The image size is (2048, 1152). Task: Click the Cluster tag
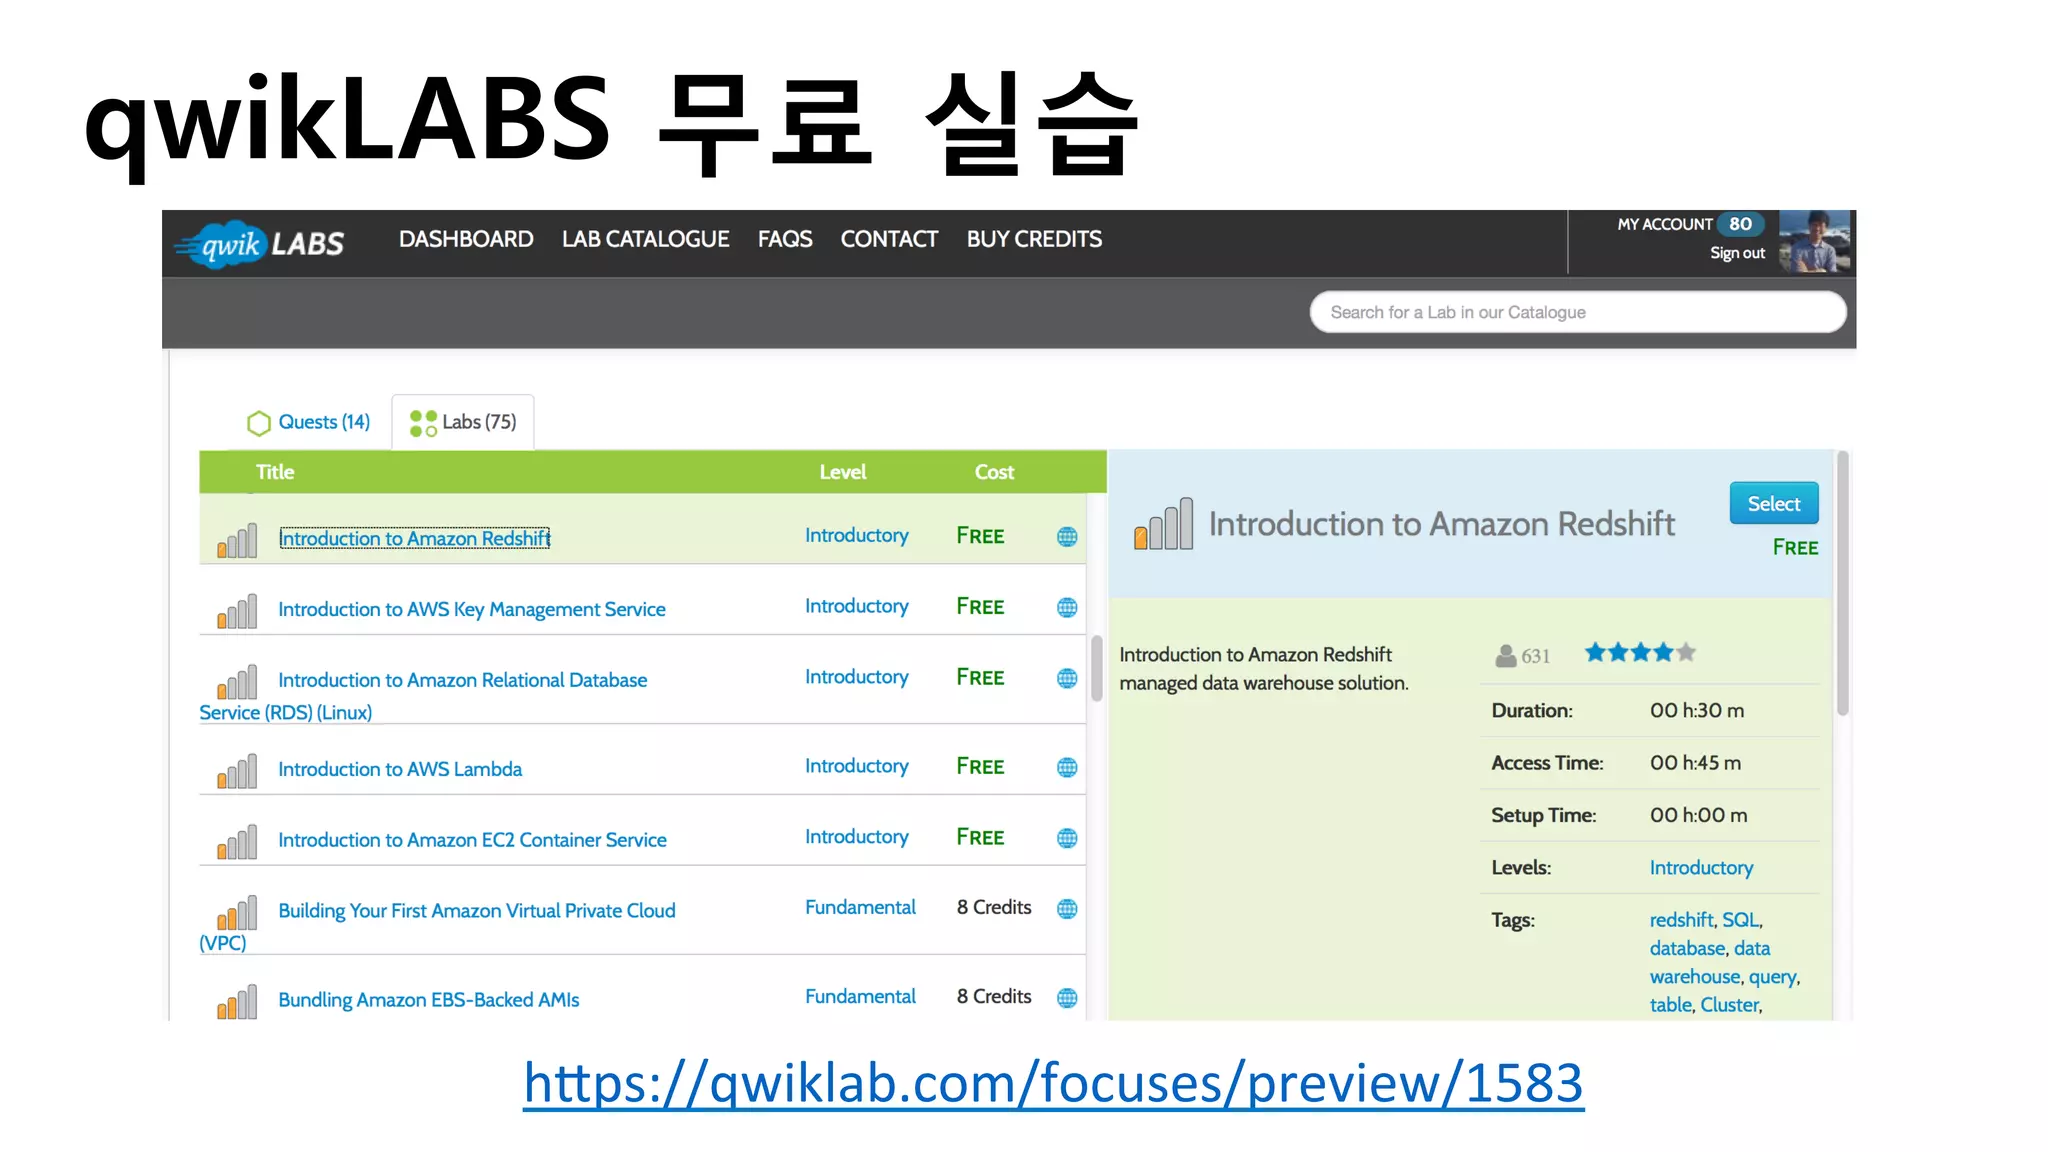pyautogui.click(x=1729, y=1005)
